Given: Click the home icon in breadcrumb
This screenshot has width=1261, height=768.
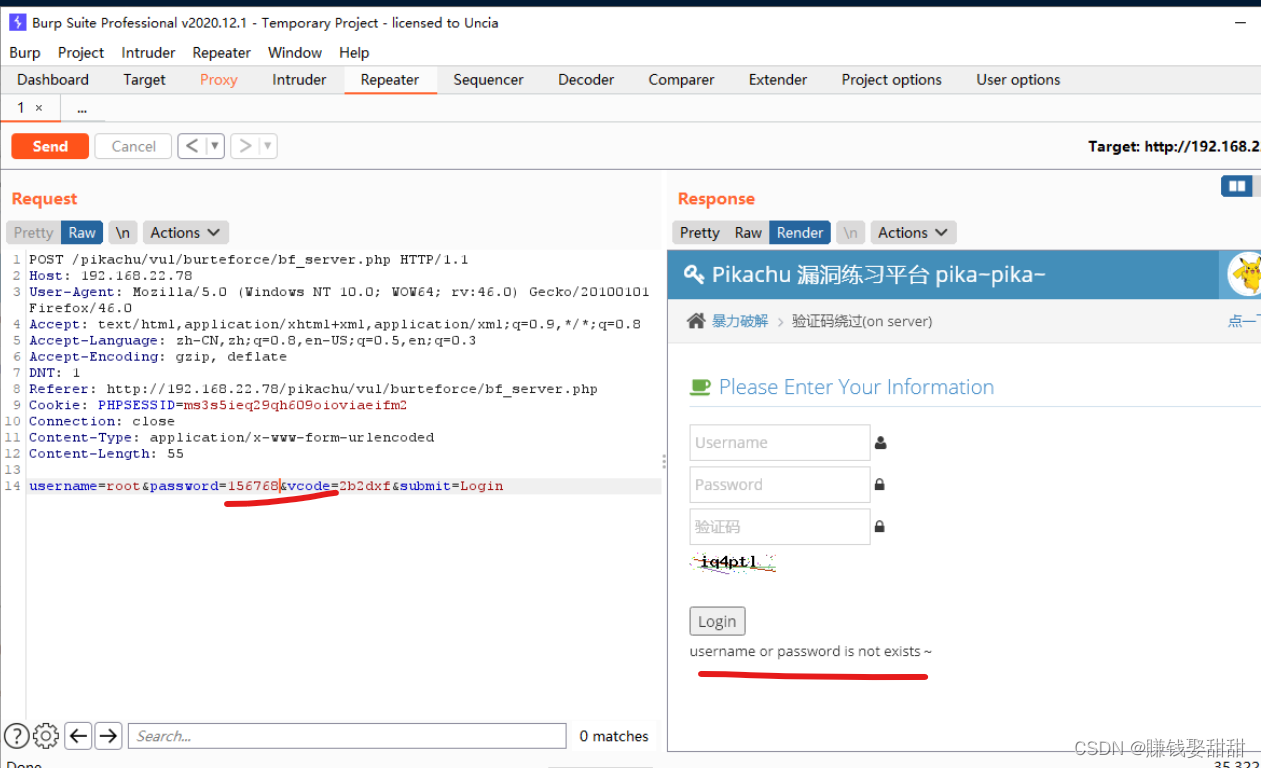Looking at the screenshot, I should coord(696,321).
